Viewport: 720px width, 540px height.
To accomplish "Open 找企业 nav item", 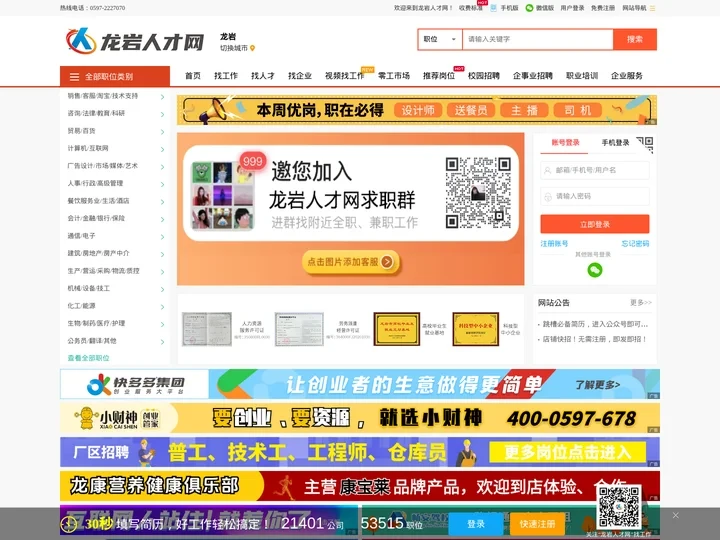I will 300,76.
